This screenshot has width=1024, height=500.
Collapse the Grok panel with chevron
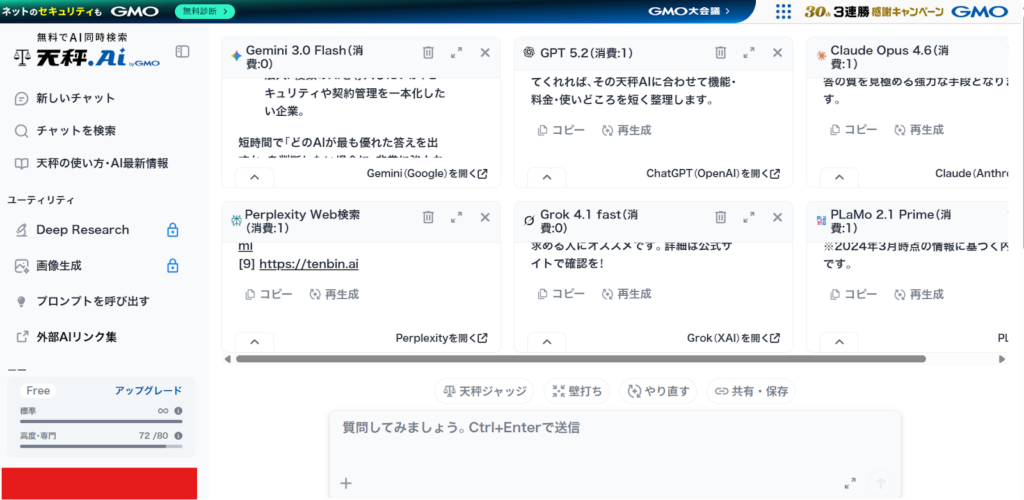tap(547, 341)
